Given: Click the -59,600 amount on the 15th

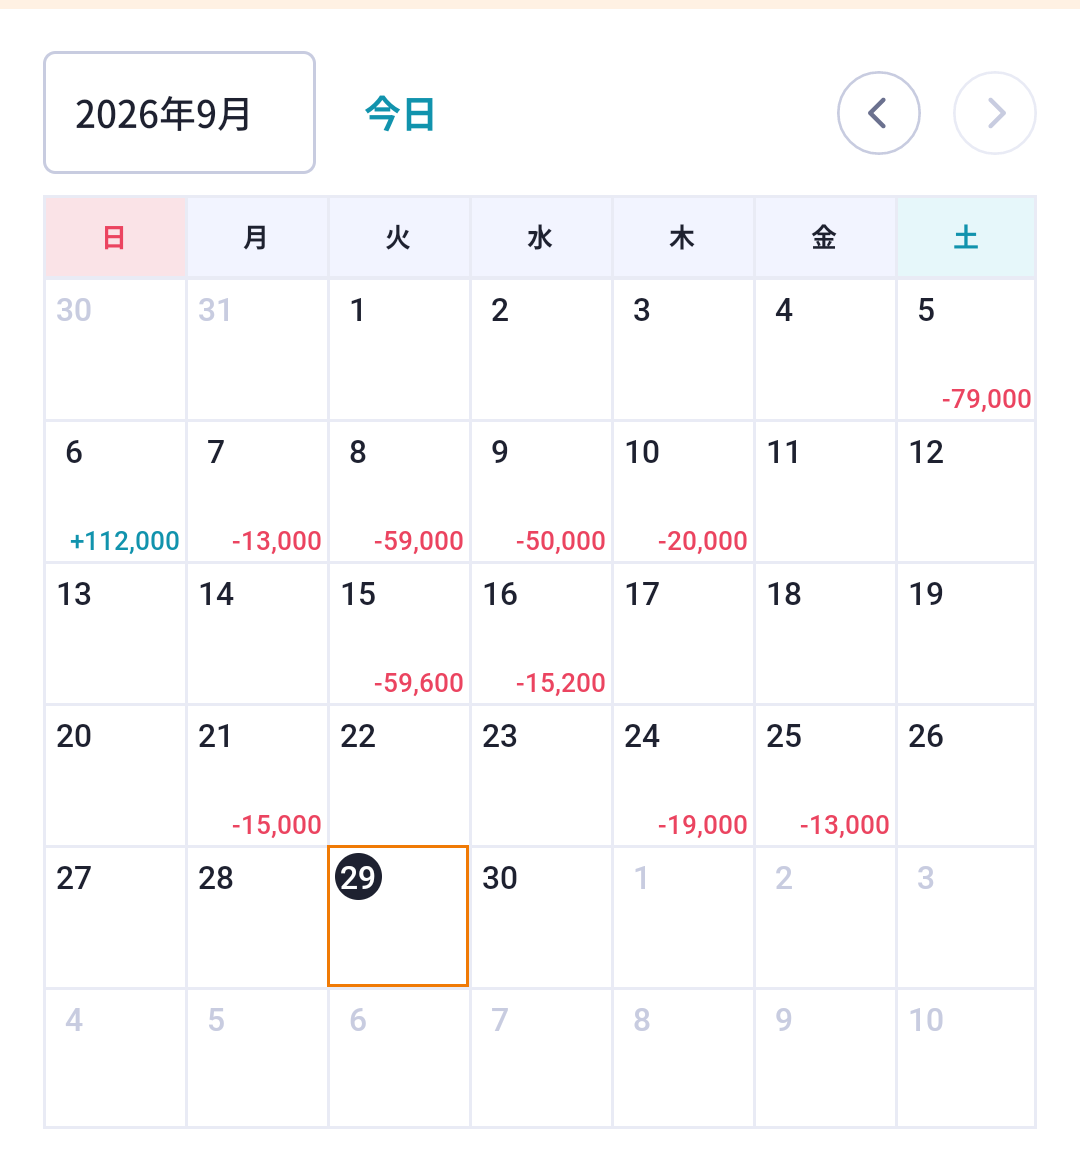Looking at the screenshot, I should click(x=419, y=683).
